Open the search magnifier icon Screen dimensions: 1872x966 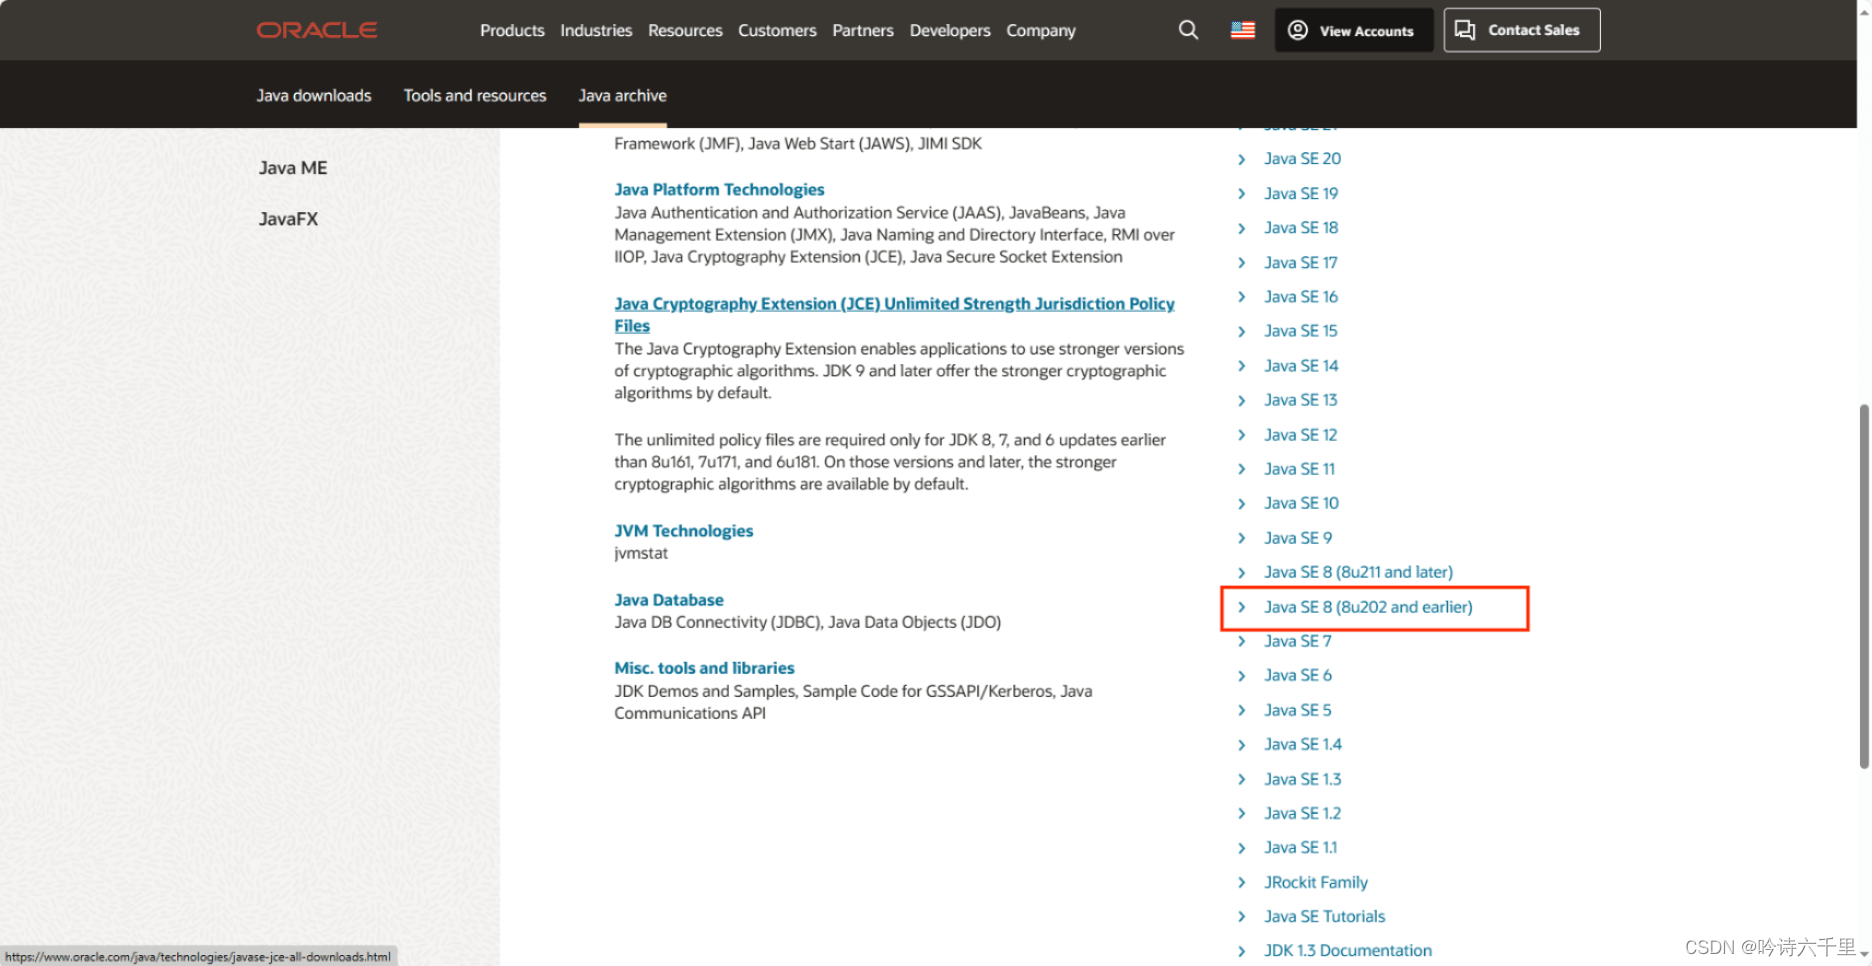[1188, 30]
